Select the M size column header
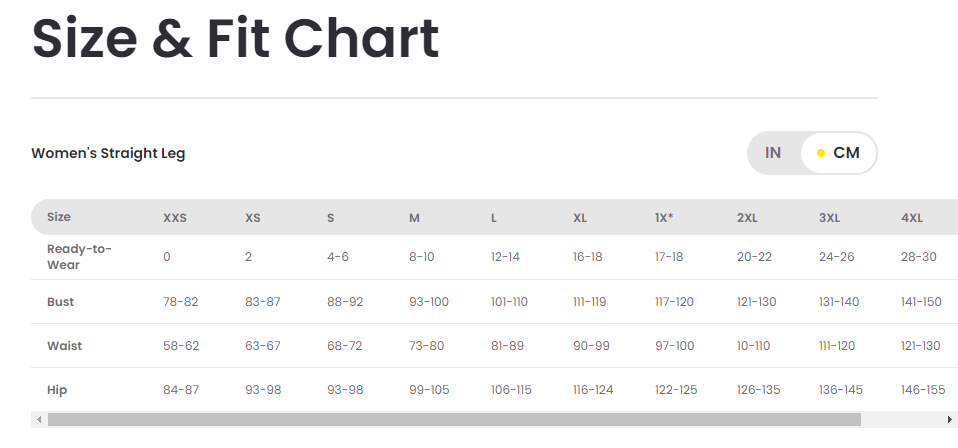 pos(414,218)
